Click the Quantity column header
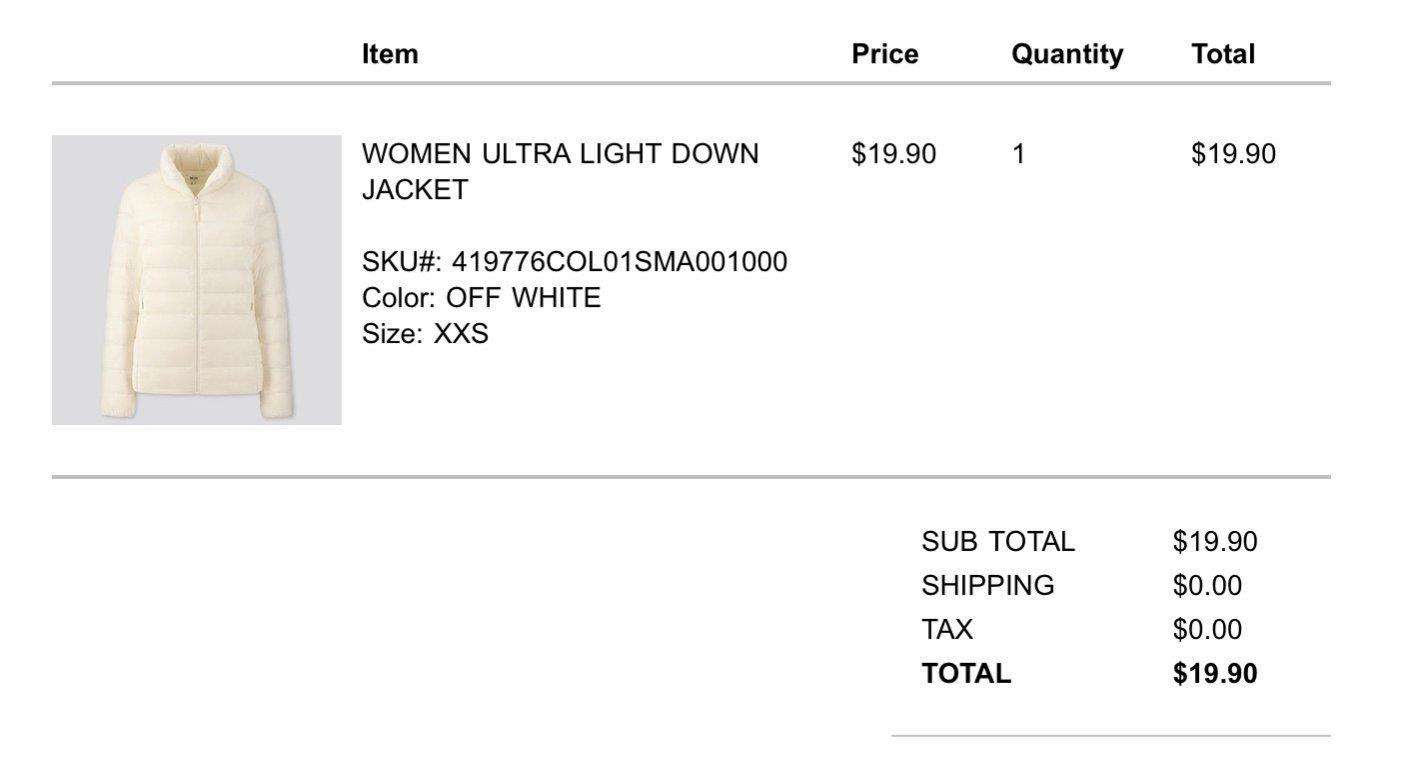 click(1067, 54)
